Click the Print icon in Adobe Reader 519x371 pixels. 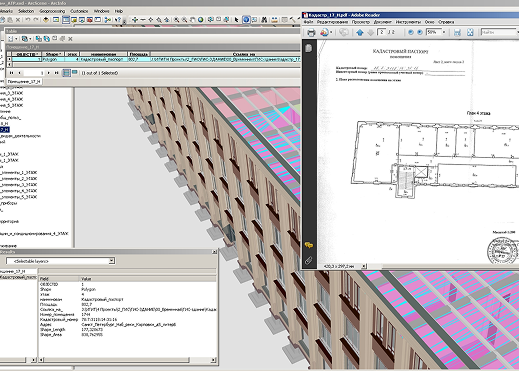(x=311, y=32)
